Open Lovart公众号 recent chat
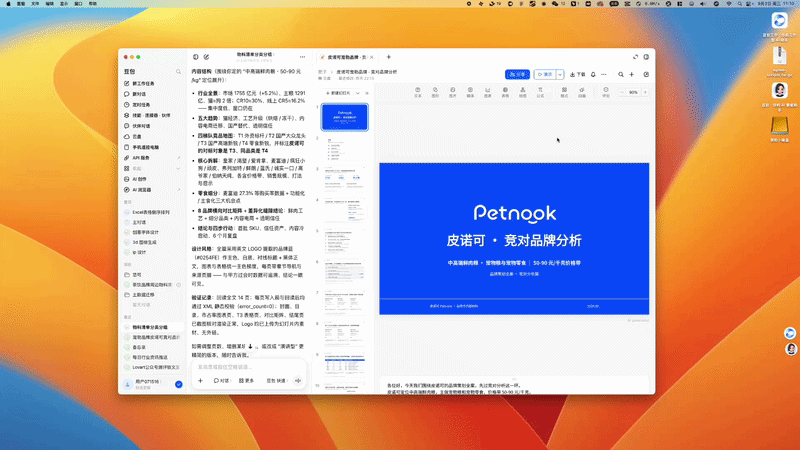Viewport: 800px width, 450px height. (151, 367)
